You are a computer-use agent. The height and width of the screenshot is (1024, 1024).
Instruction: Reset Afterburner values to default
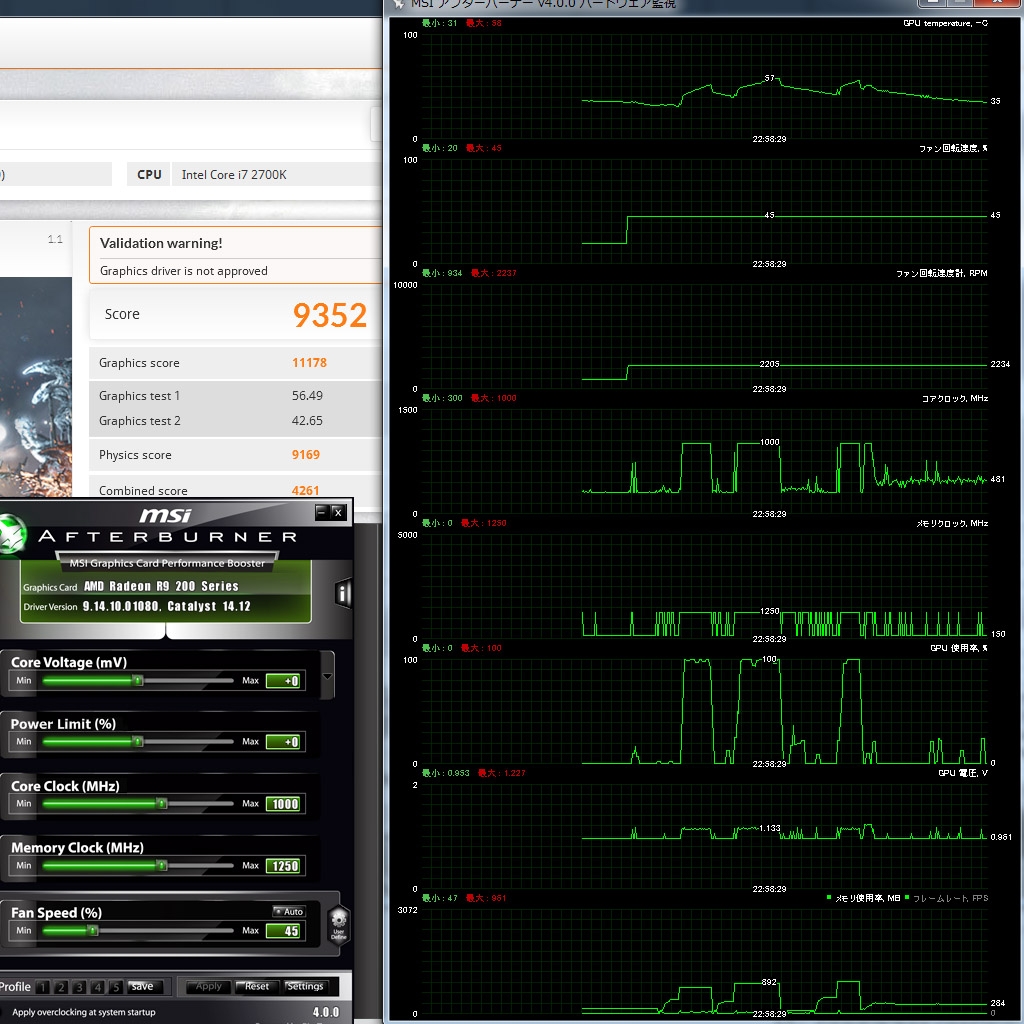pyautogui.click(x=256, y=987)
